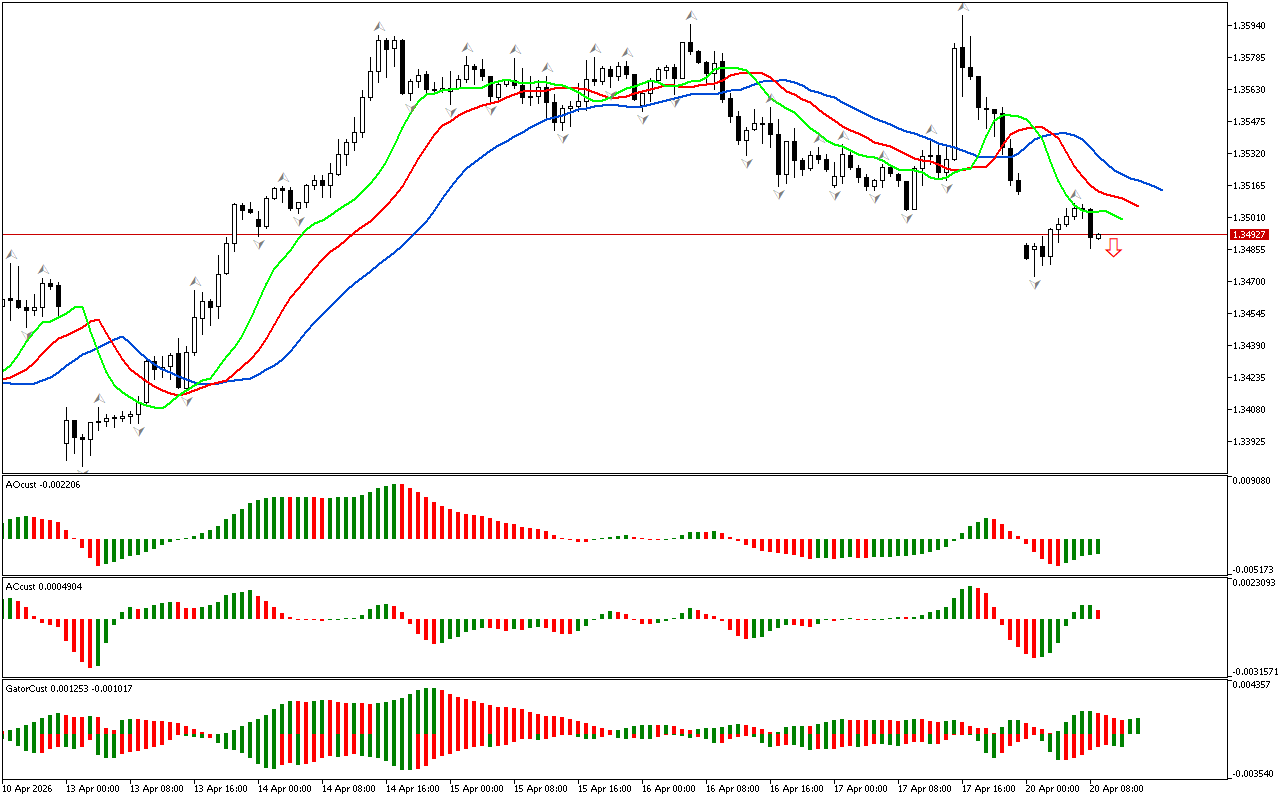1280x800 pixels.
Task: Click the right end of the blue Alligator line
Action: (x=1161, y=189)
